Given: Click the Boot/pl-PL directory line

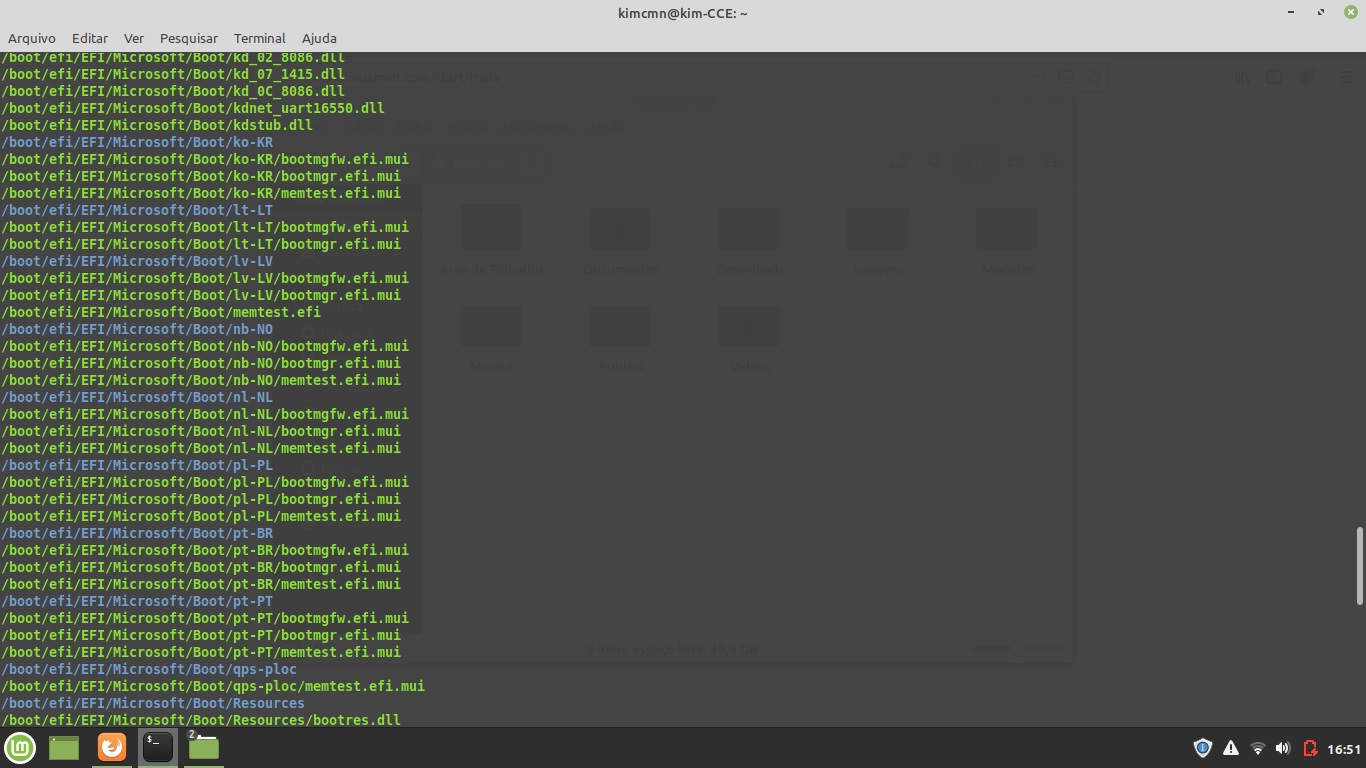Looking at the screenshot, I should click(x=137, y=465).
